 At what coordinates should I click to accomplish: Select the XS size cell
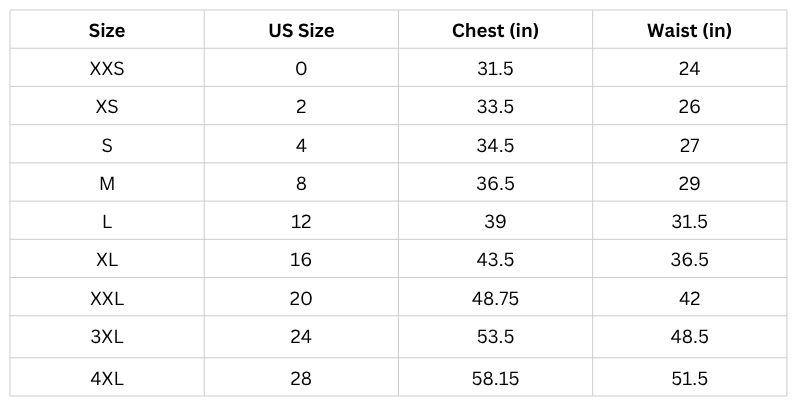pos(107,107)
